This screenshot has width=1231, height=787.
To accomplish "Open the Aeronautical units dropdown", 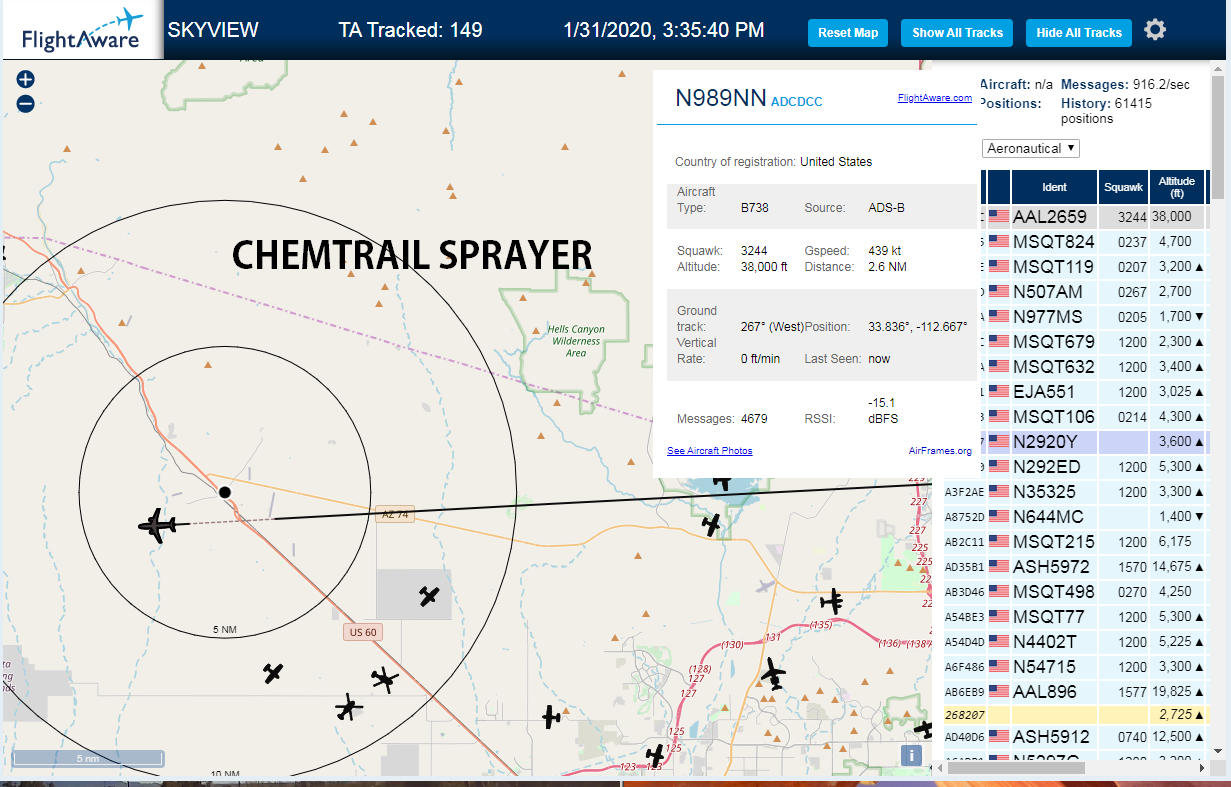I will pyautogui.click(x=1032, y=148).
